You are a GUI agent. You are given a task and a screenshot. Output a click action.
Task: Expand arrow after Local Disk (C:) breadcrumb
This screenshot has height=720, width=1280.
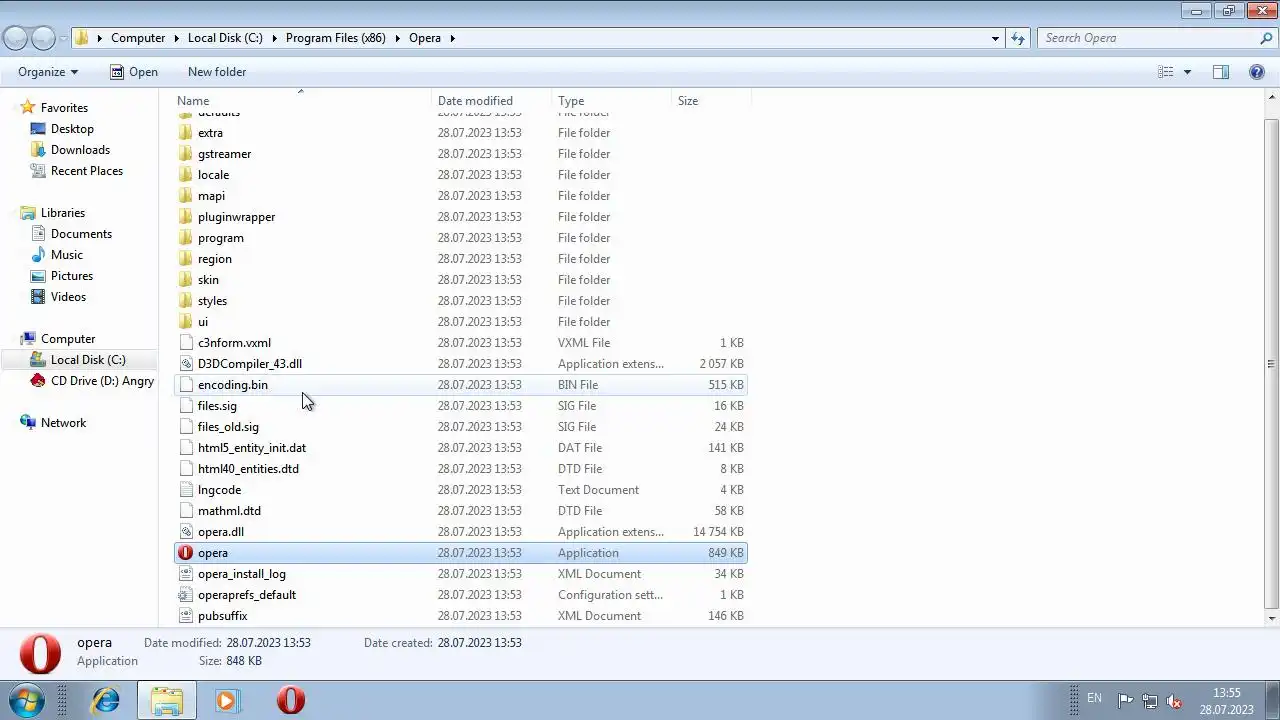(x=274, y=38)
